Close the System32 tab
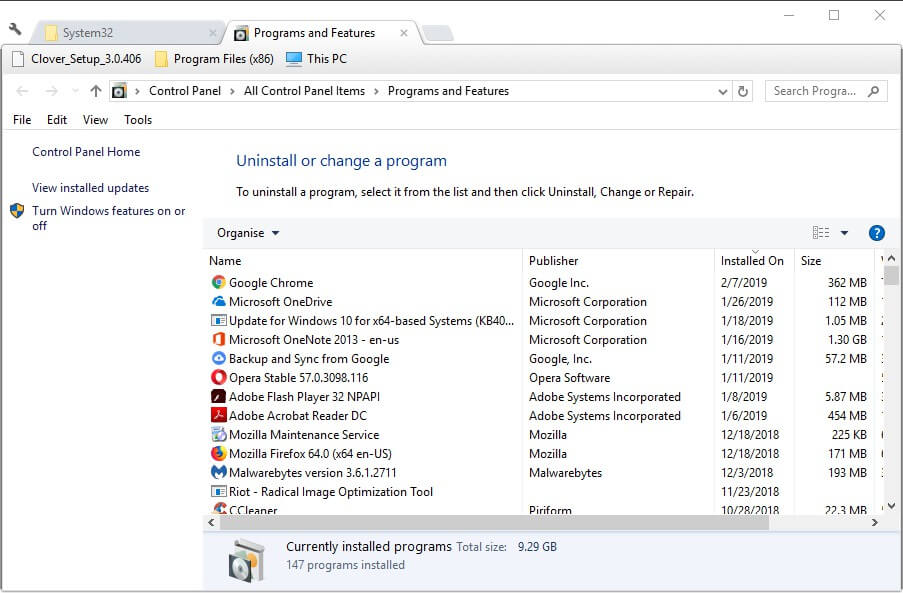This screenshot has width=903, height=593. tap(213, 33)
